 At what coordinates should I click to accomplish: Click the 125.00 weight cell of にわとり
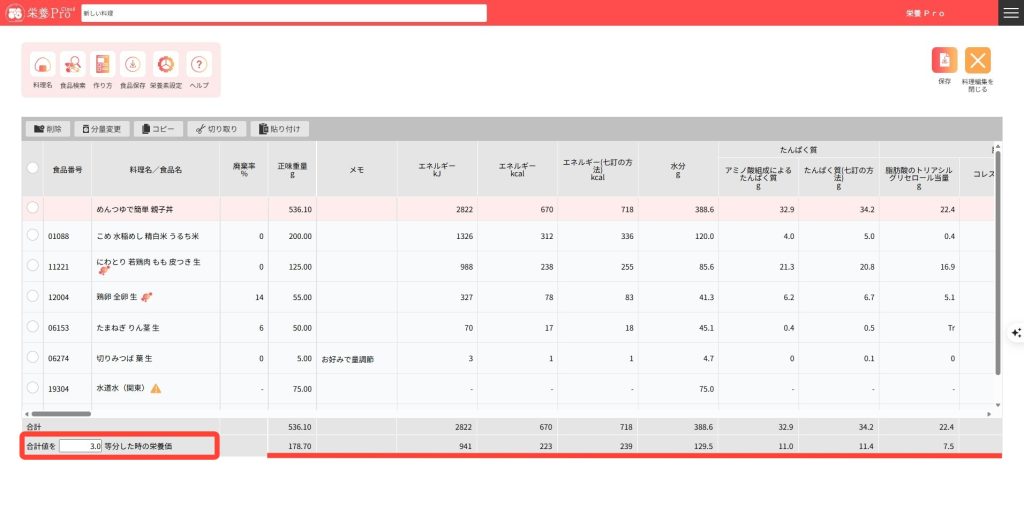[x=292, y=266]
